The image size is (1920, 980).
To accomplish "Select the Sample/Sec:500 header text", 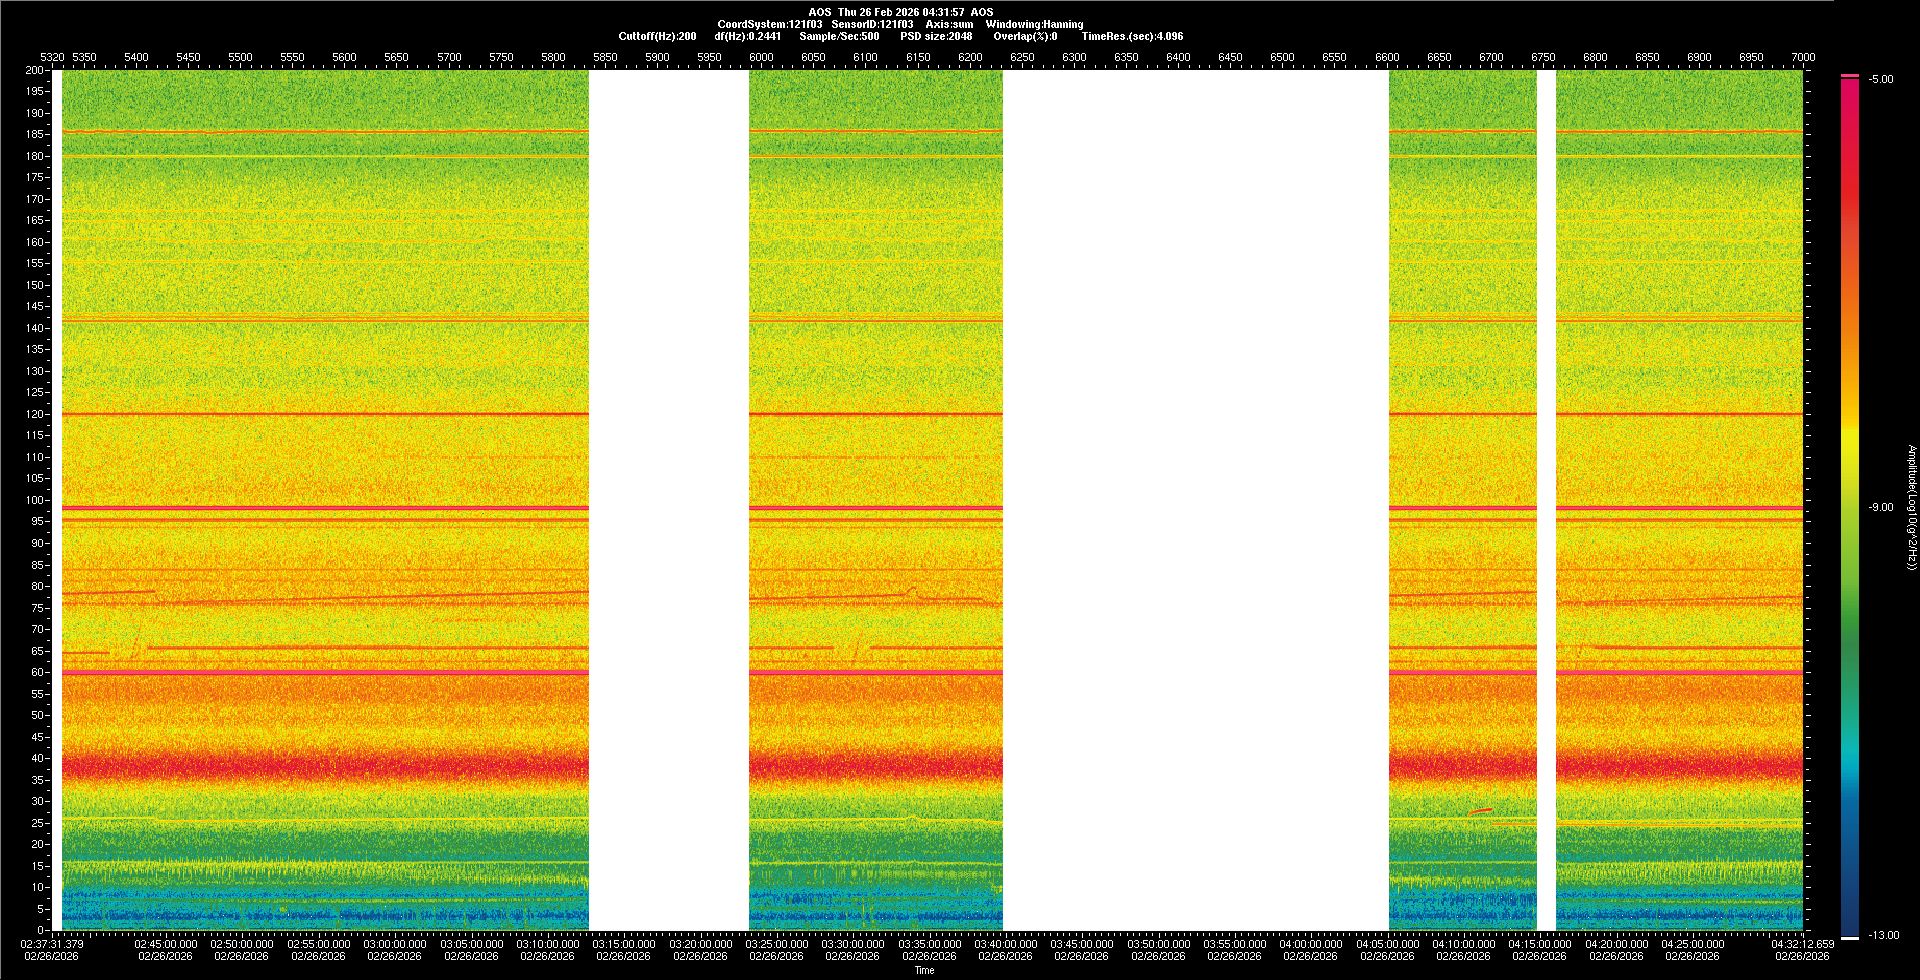I will (x=839, y=36).
